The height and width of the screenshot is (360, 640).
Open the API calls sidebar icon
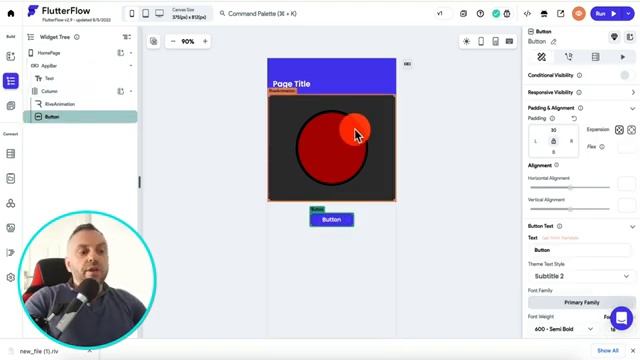coord(11,178)
